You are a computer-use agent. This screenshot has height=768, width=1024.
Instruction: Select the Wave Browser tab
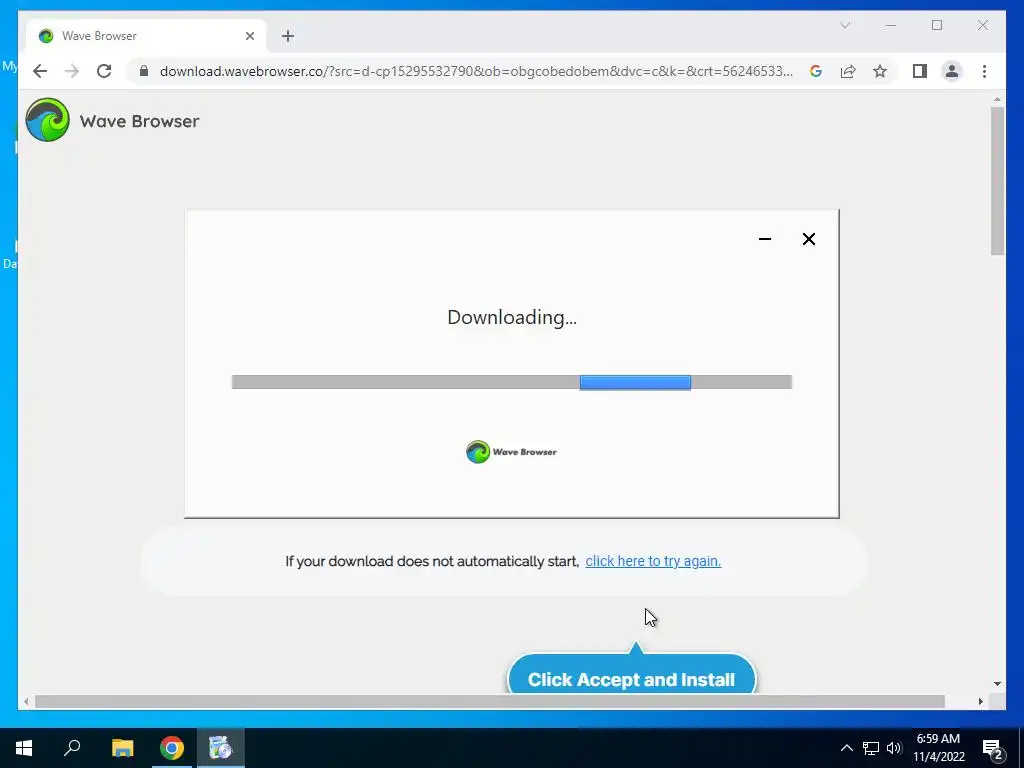[x=146, y=36]
